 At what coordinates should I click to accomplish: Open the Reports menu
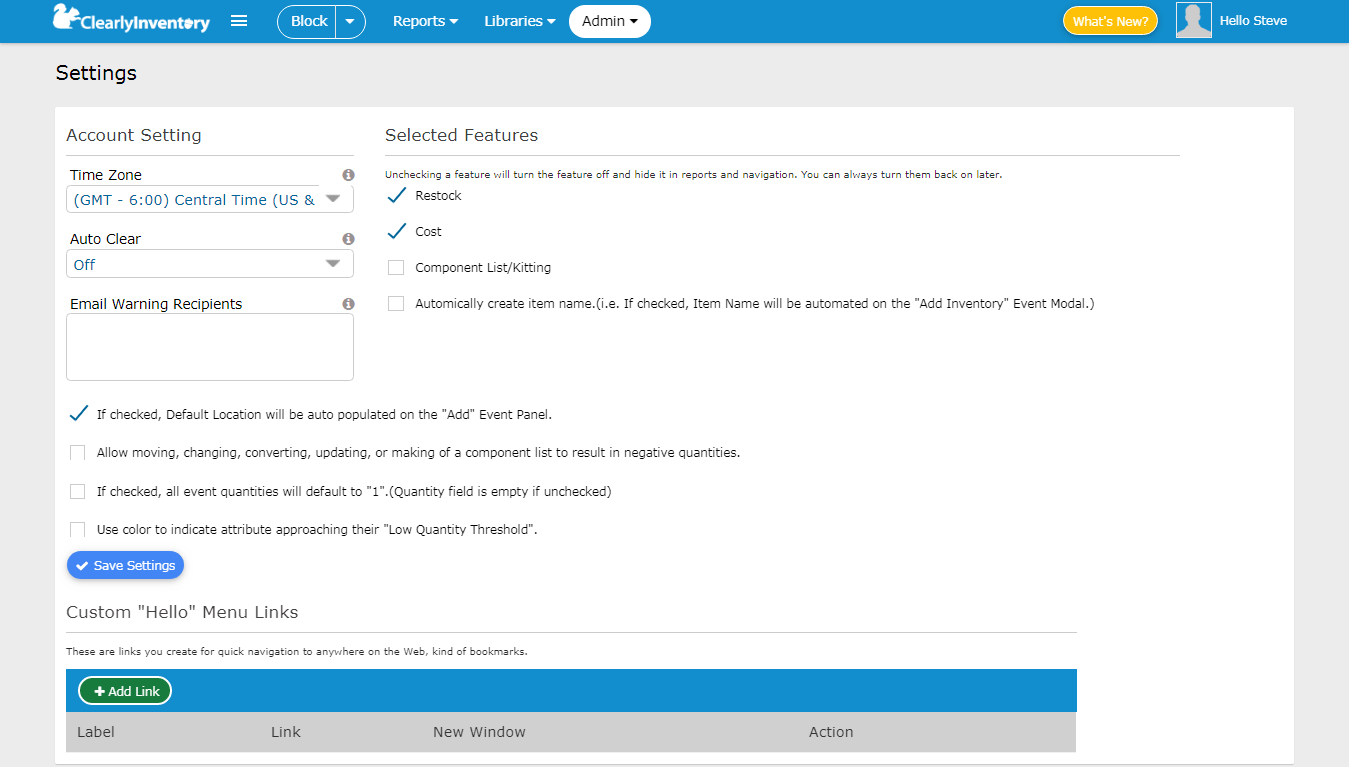(425, 21)
